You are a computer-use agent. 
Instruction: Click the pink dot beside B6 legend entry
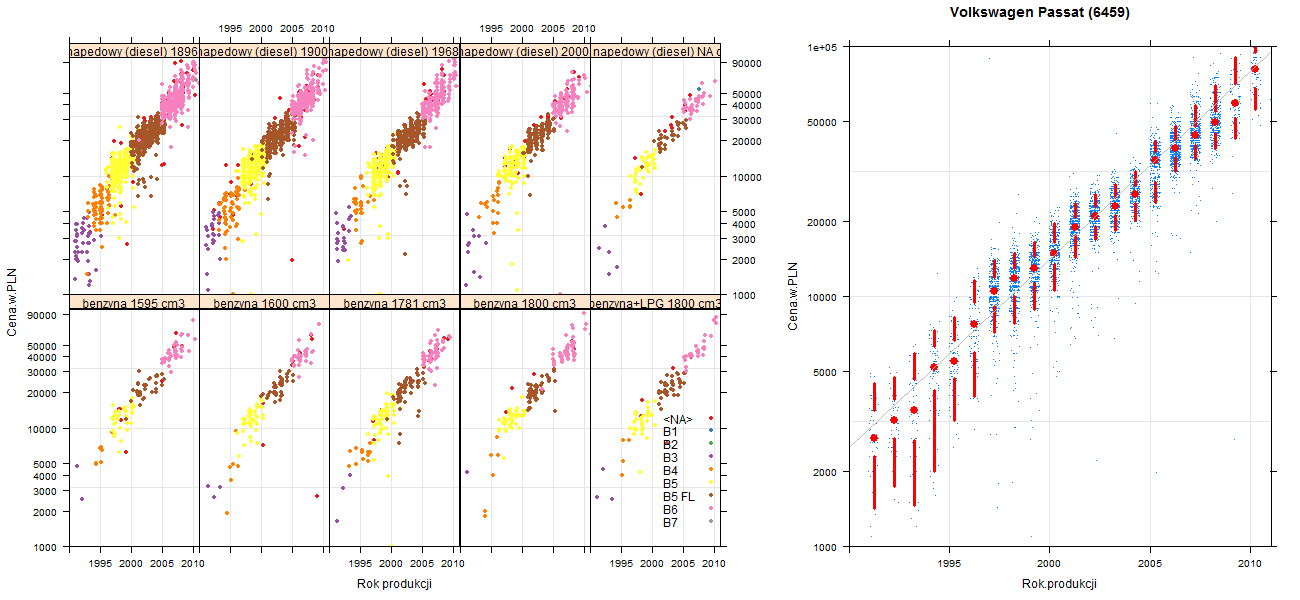[710, 509]
